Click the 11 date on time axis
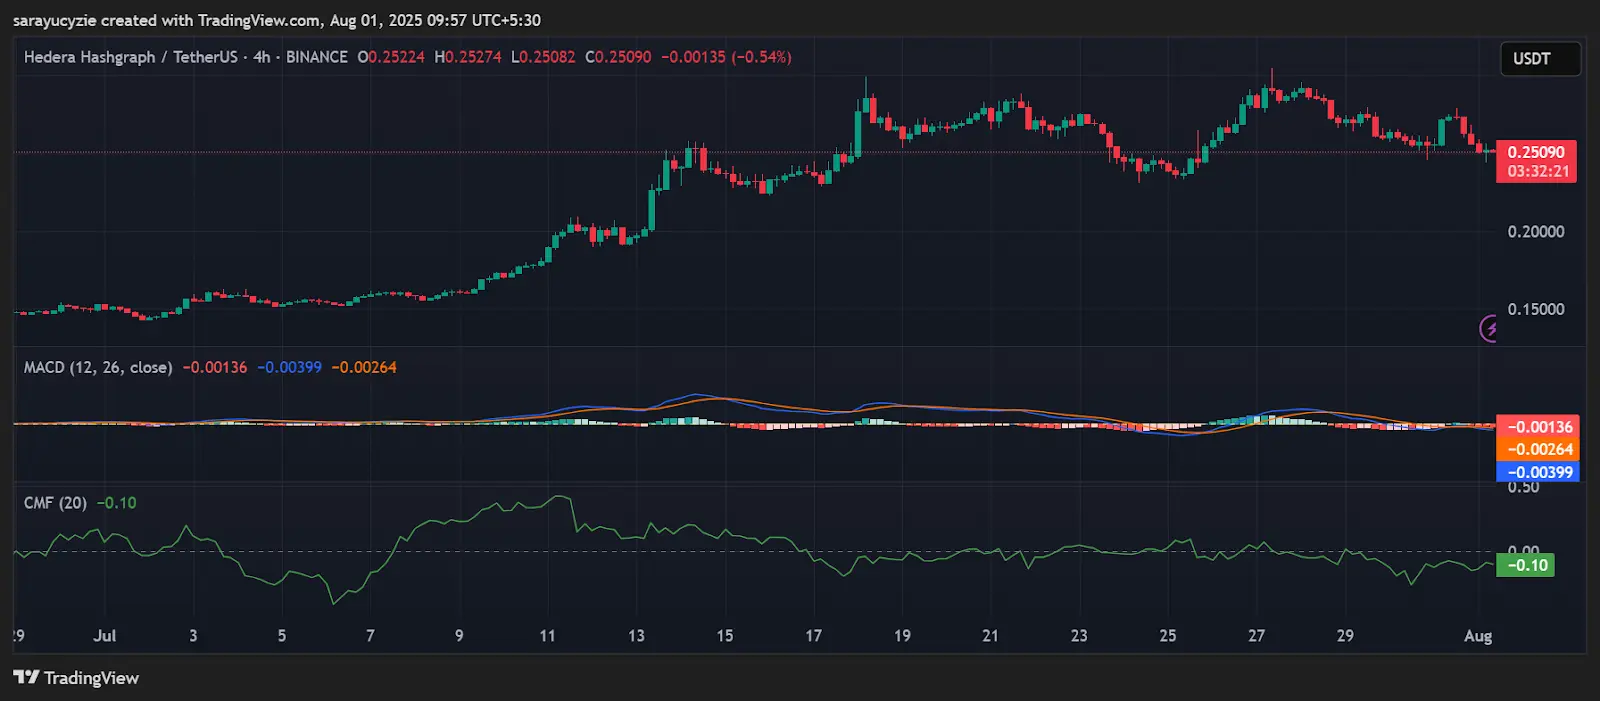1600x701 pixels. 547,636
